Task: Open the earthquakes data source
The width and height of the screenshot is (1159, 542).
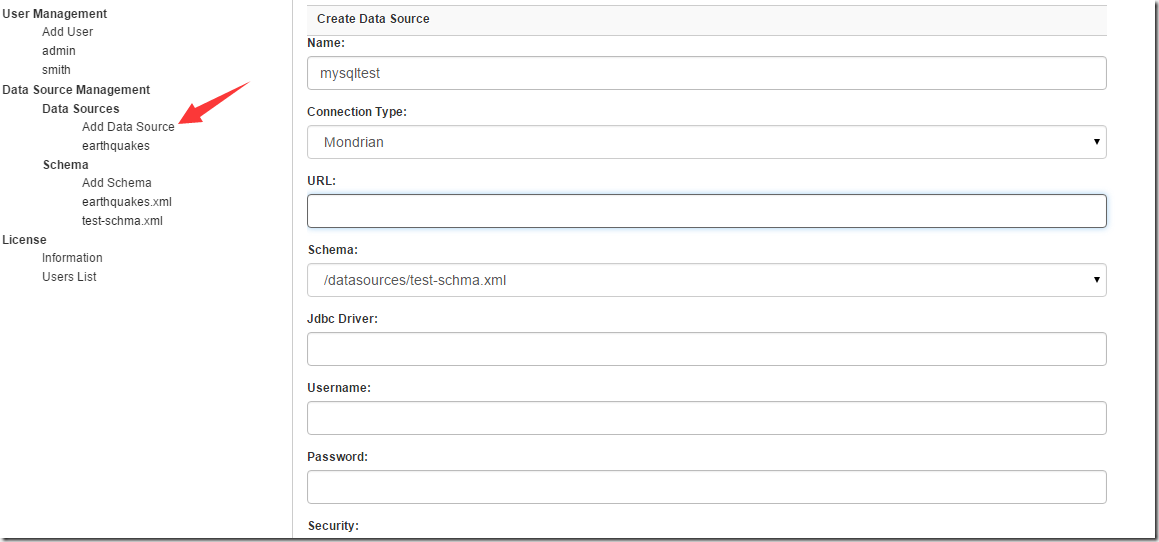Action: [115, 146]
